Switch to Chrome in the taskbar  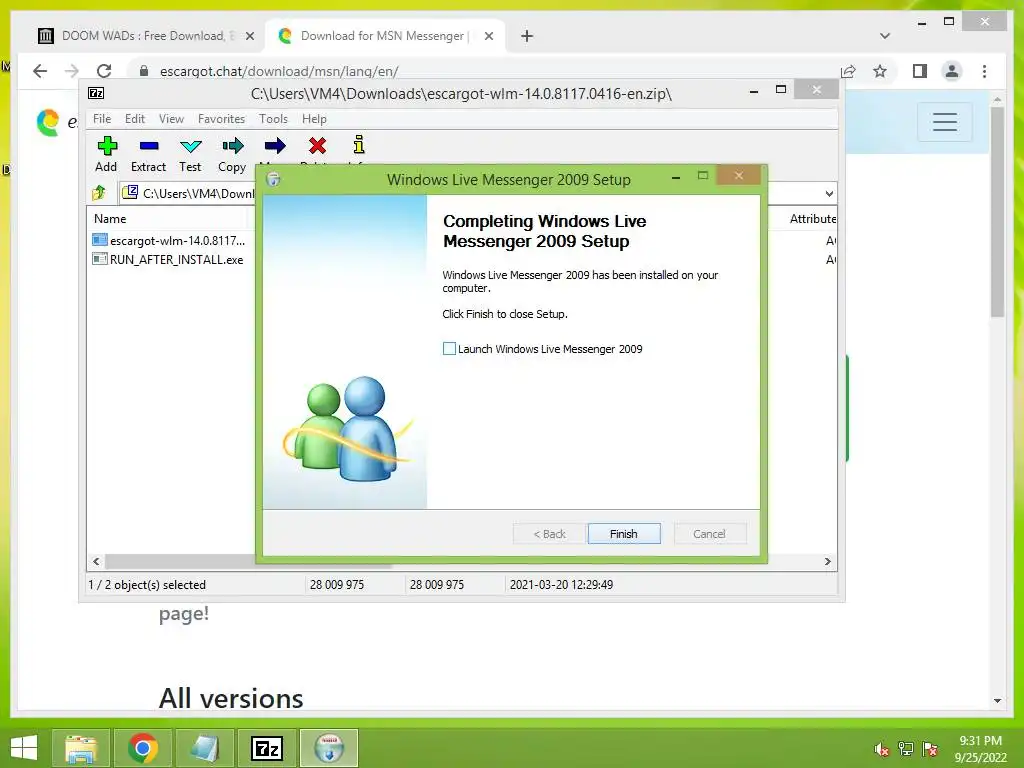[143, 748]
